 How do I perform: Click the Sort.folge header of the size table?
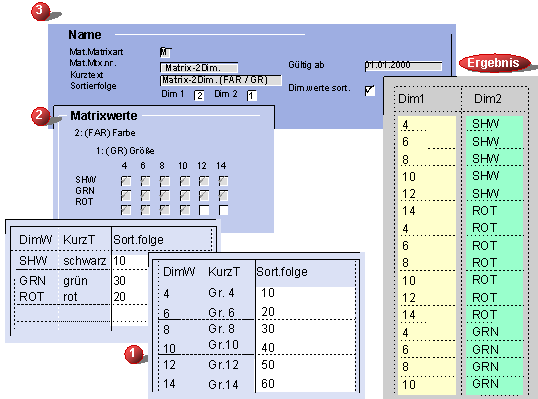click(x=282, y=272)
